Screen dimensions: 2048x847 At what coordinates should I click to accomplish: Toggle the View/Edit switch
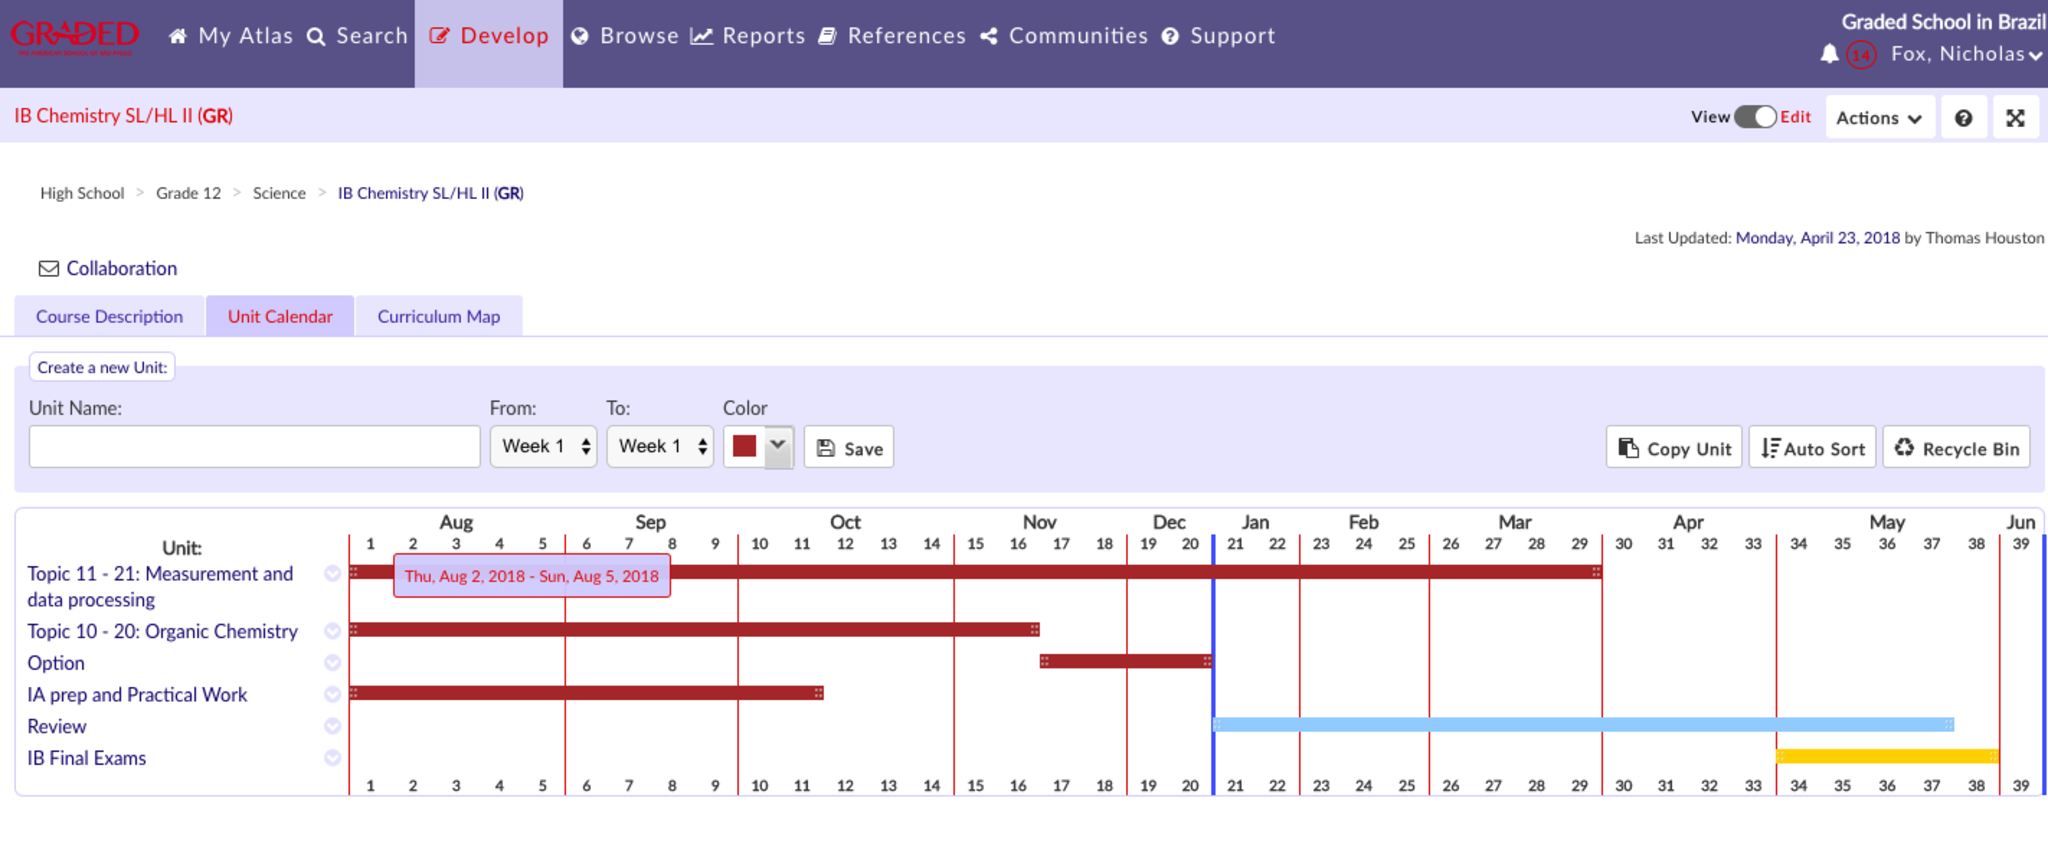tap(1755, 117)
